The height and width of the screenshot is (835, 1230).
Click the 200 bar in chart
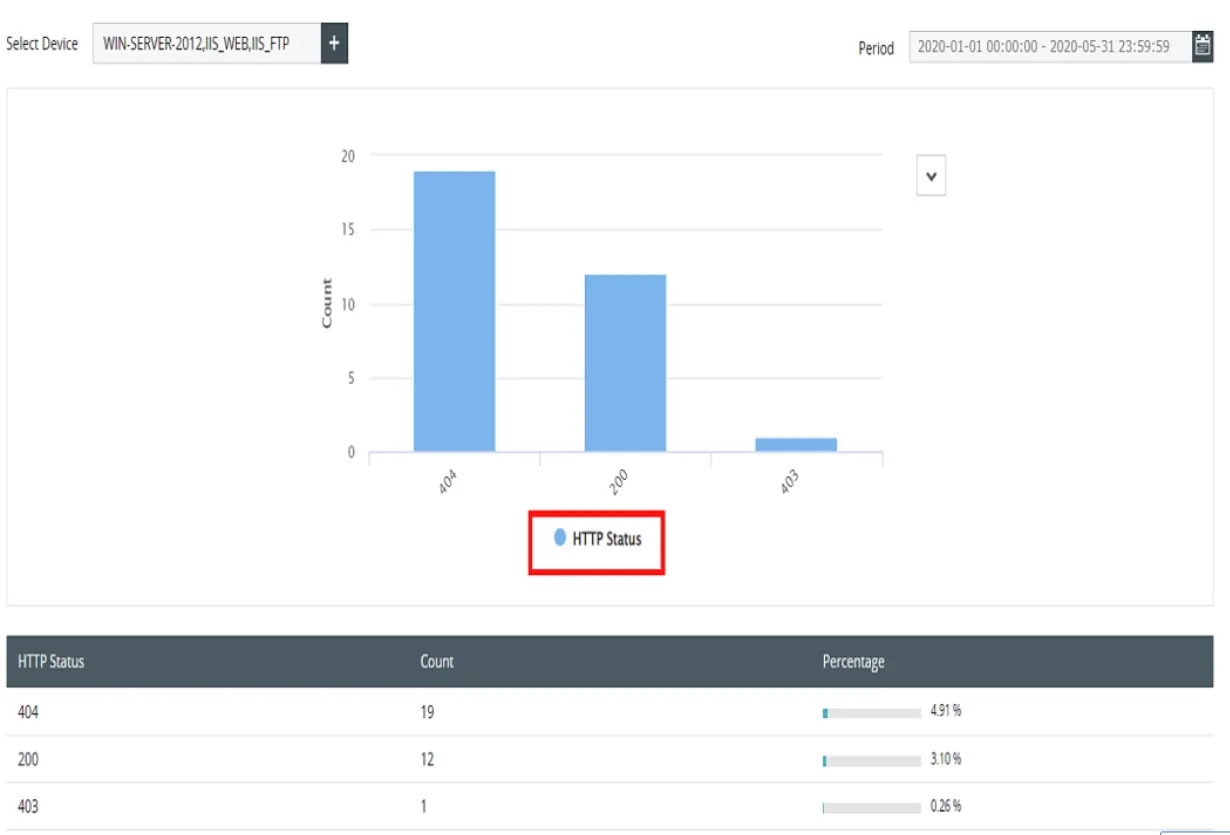[x=625, y=363]
